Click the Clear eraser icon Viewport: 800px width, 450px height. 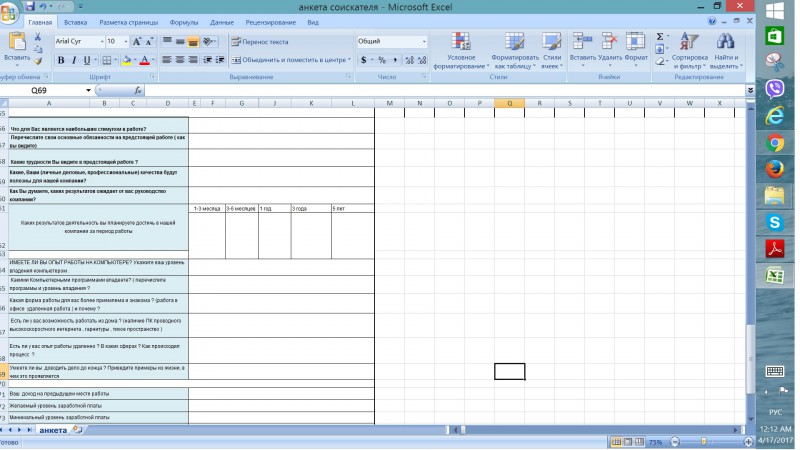pyautogui.click(x=660, y=61)
